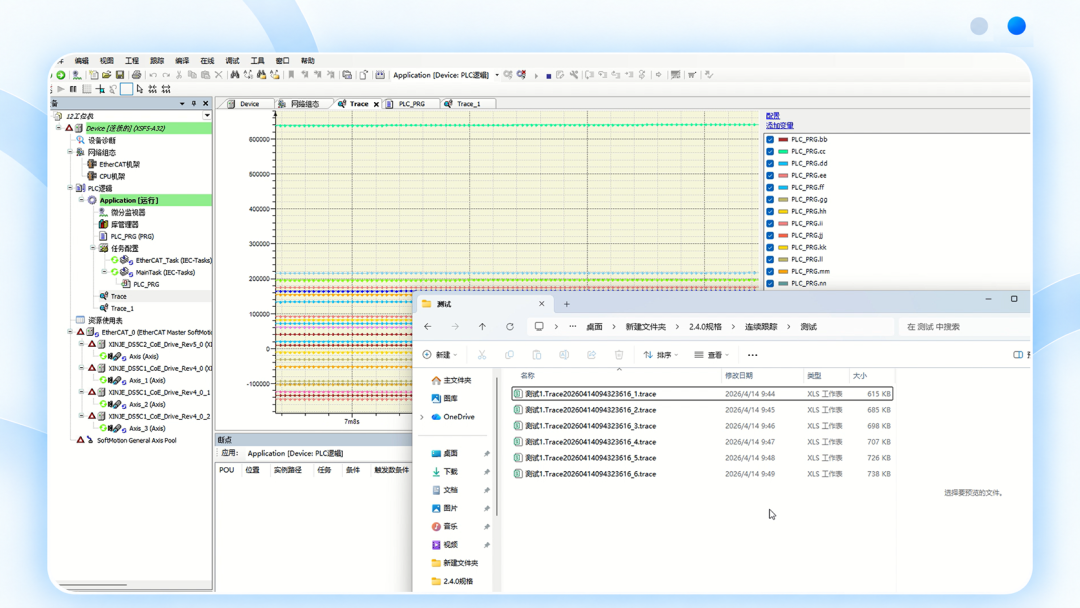Click the trace cursor crosshair icon

coord(101,90)
